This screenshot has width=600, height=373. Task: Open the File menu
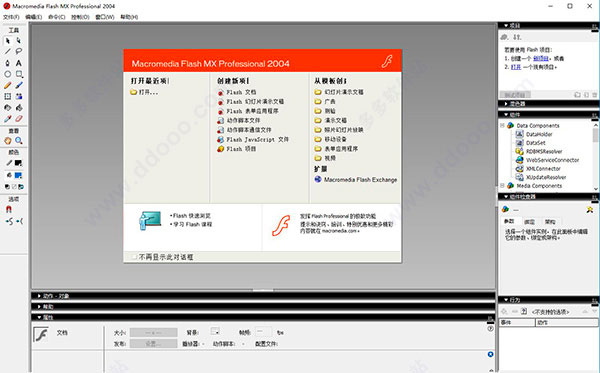(x=11, y=17)
